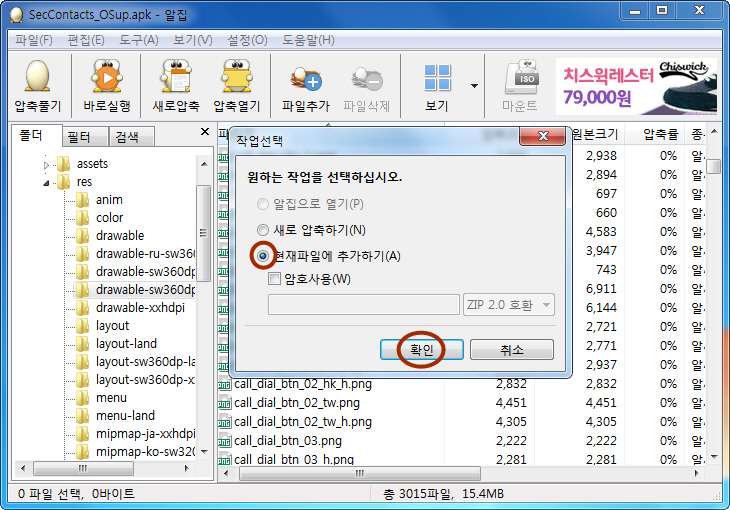Select 새로 압축하기(N) radio button

pyautogui.click(x=263, y=230)
